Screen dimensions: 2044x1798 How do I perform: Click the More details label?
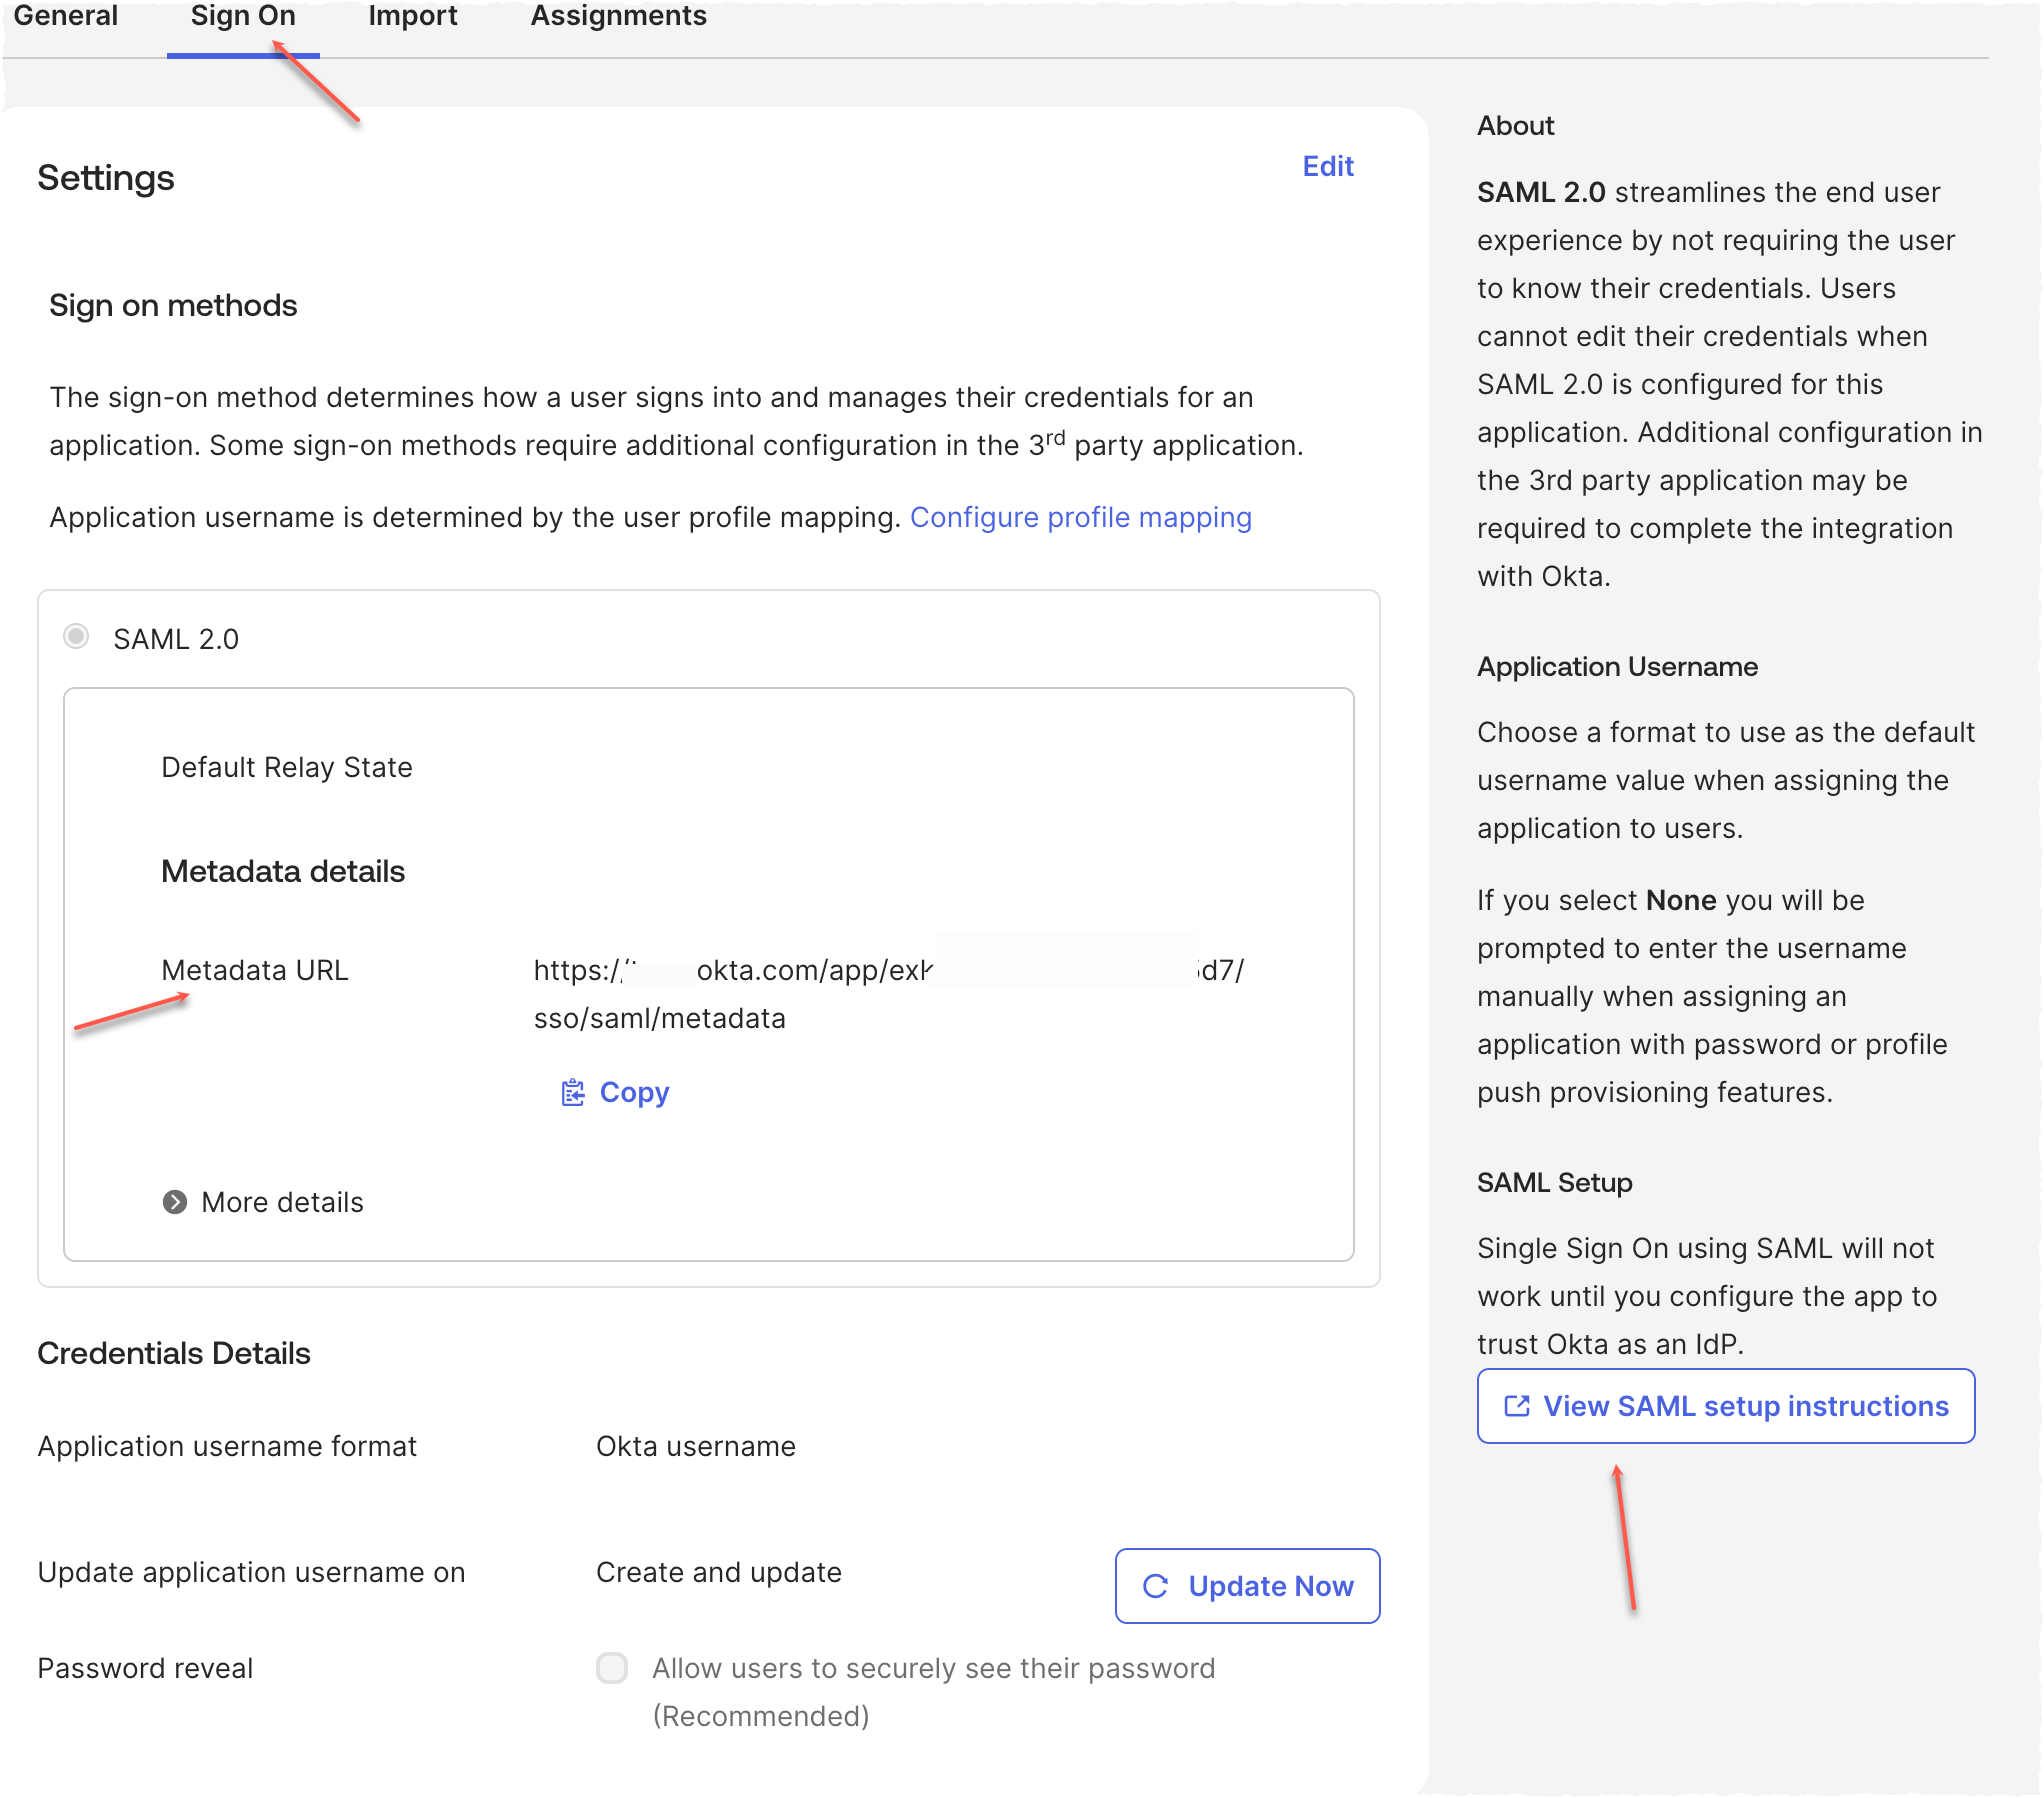(x=282, y=1202)
